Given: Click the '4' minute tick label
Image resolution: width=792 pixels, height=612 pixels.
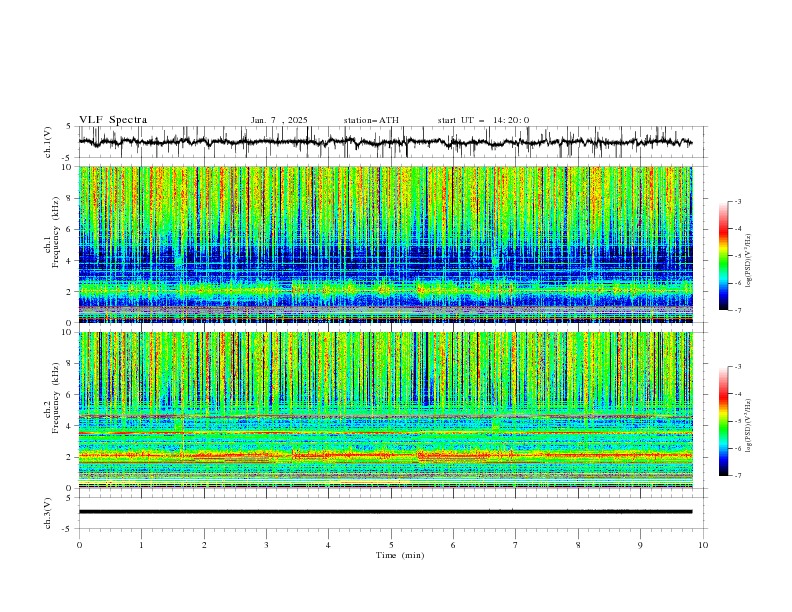Looking at the screenshot, I should 328,545.
